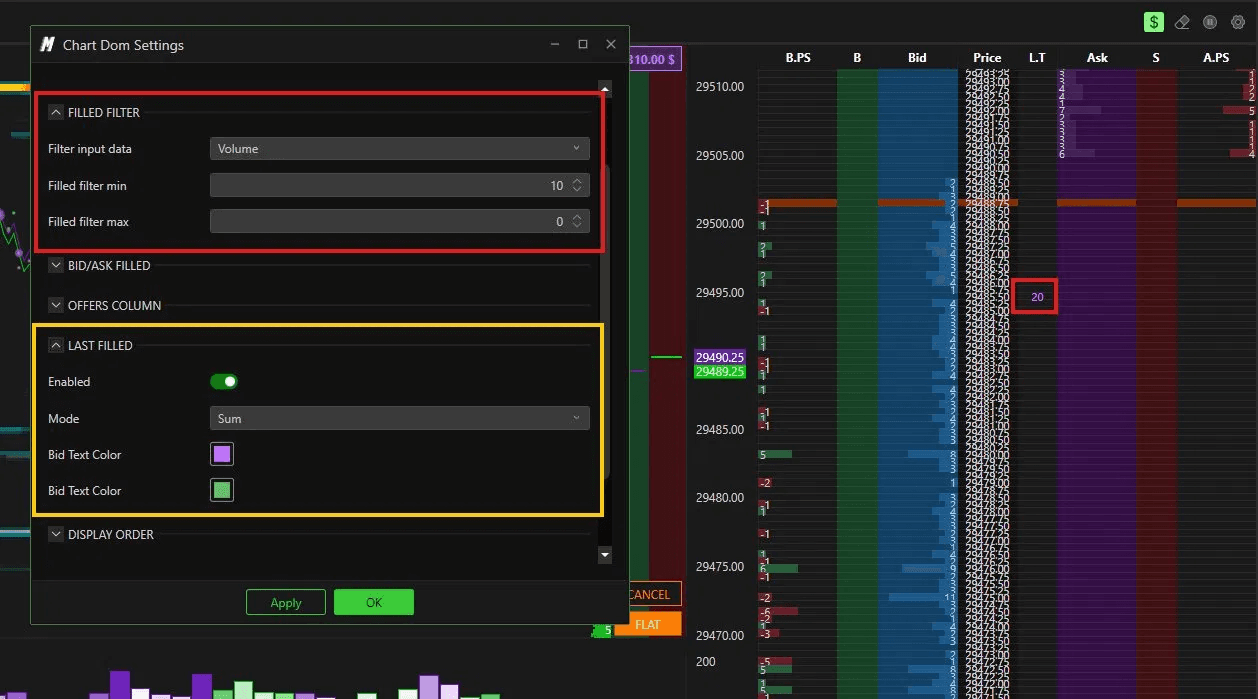Click the settings scrollbar up arrow
This screenshot has width=1258, height=699.
pos(604,88)
